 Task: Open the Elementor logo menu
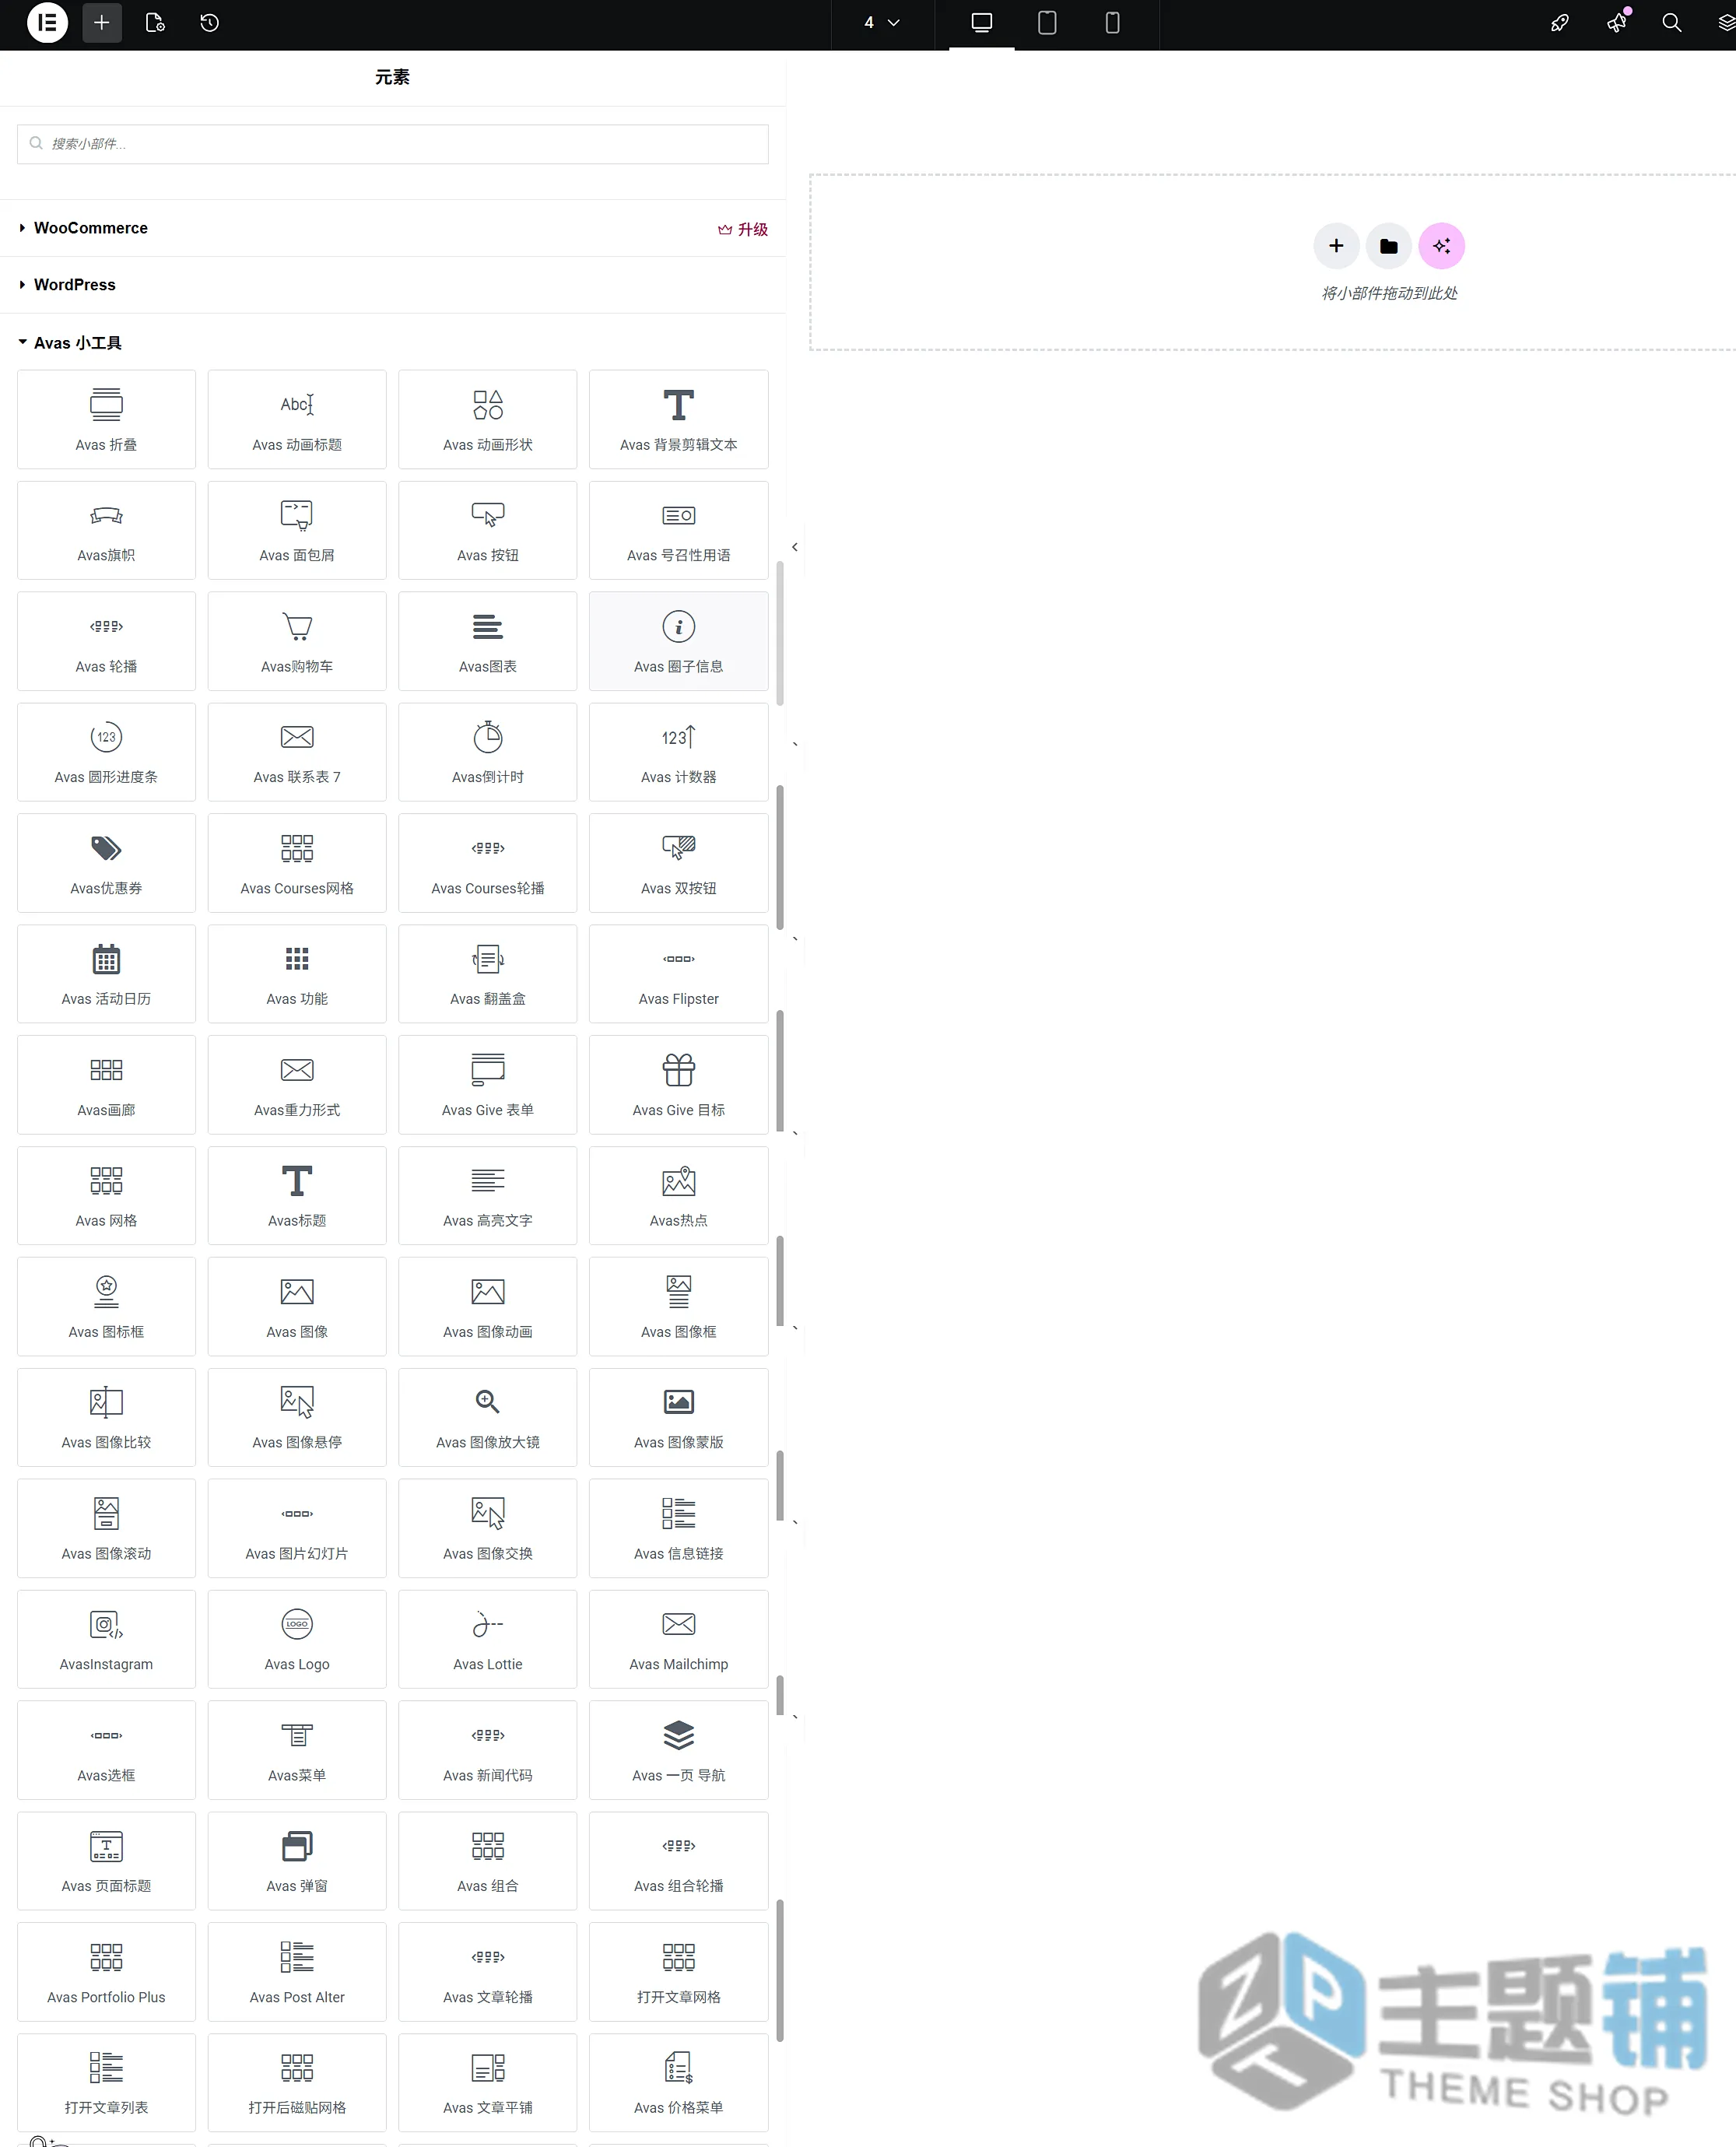47,23
